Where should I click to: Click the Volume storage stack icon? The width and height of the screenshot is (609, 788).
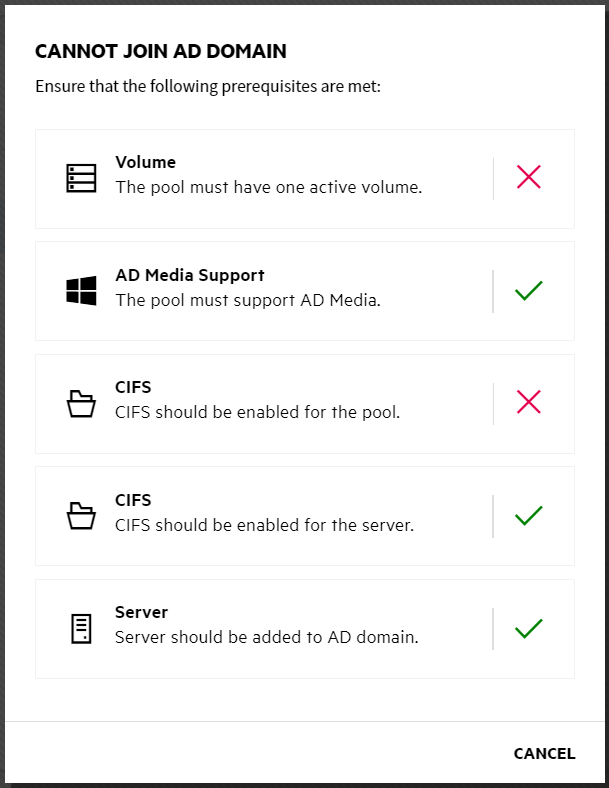(80, 178)
